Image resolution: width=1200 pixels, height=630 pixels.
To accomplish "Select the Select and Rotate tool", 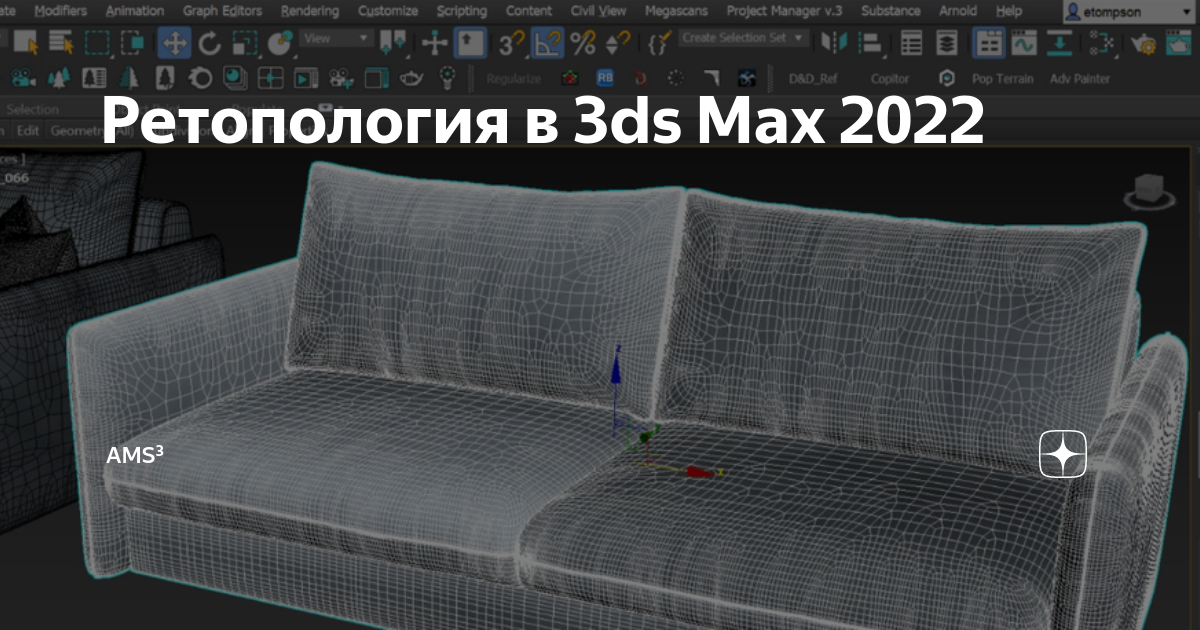I will pos(209,42).
